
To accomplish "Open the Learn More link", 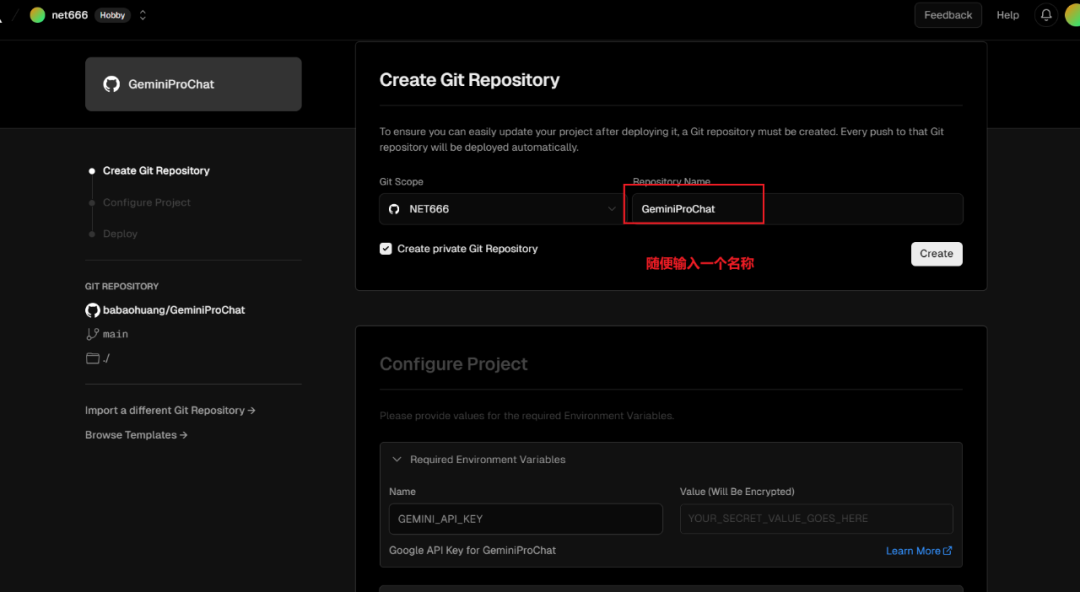I will 913,551.
